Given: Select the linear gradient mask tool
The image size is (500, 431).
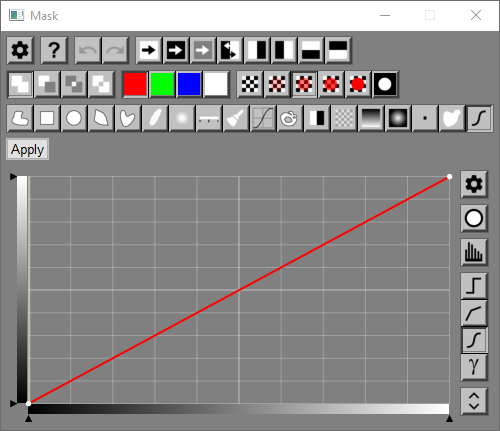Looking at the screenshot, I should [371, 118].
